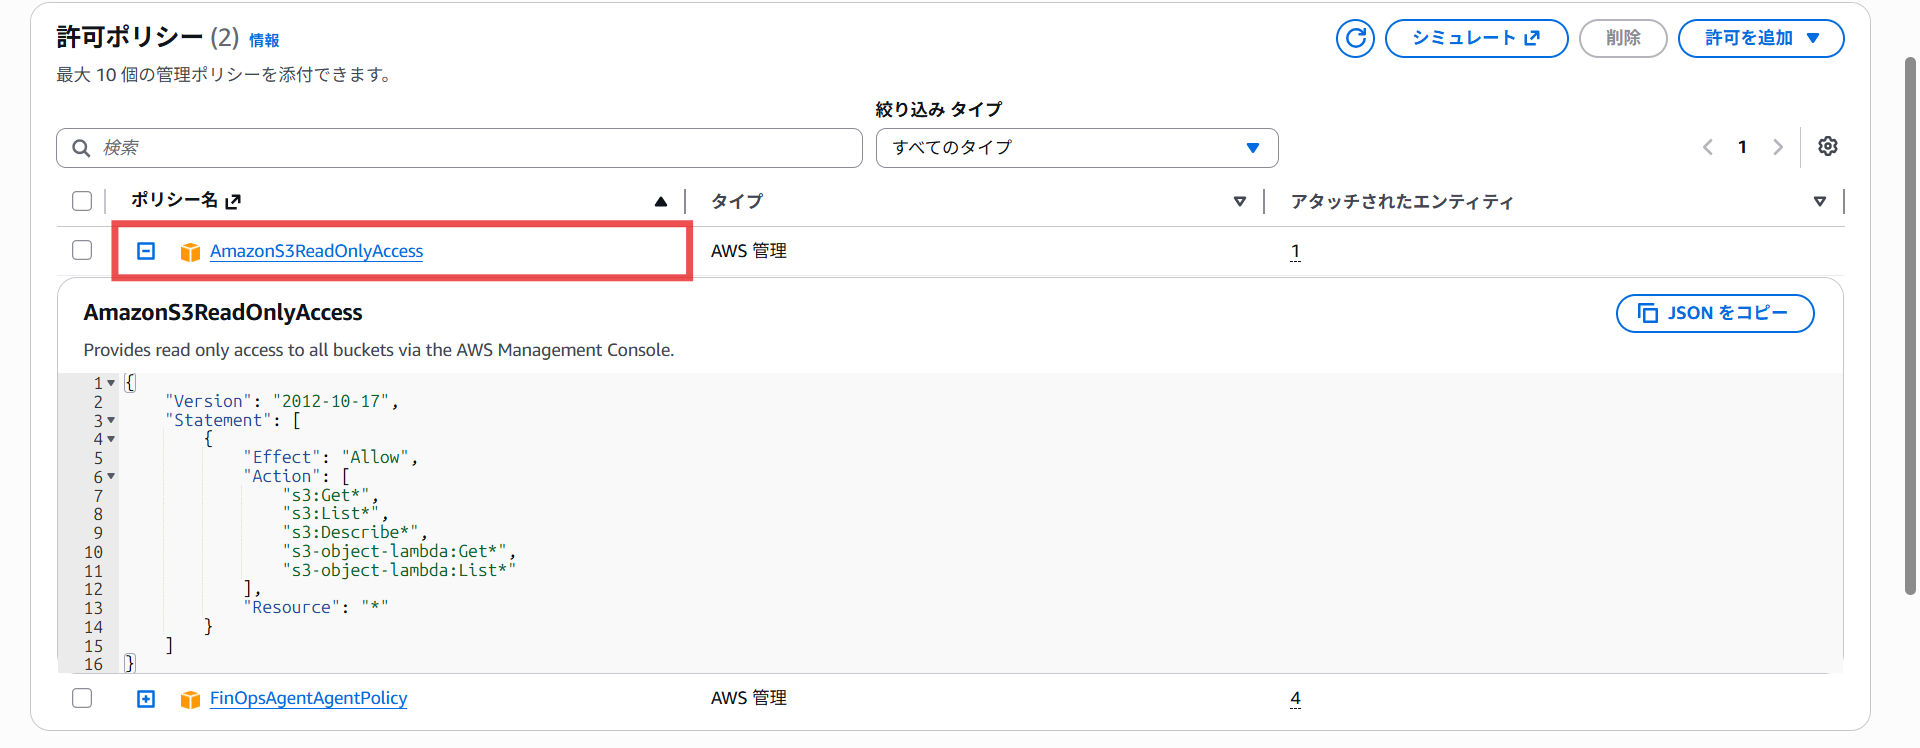The height and width of the screenshot is (748, 1920).
Task: Click the "Version": "2012-10-17" line
Action: [281, 401]
